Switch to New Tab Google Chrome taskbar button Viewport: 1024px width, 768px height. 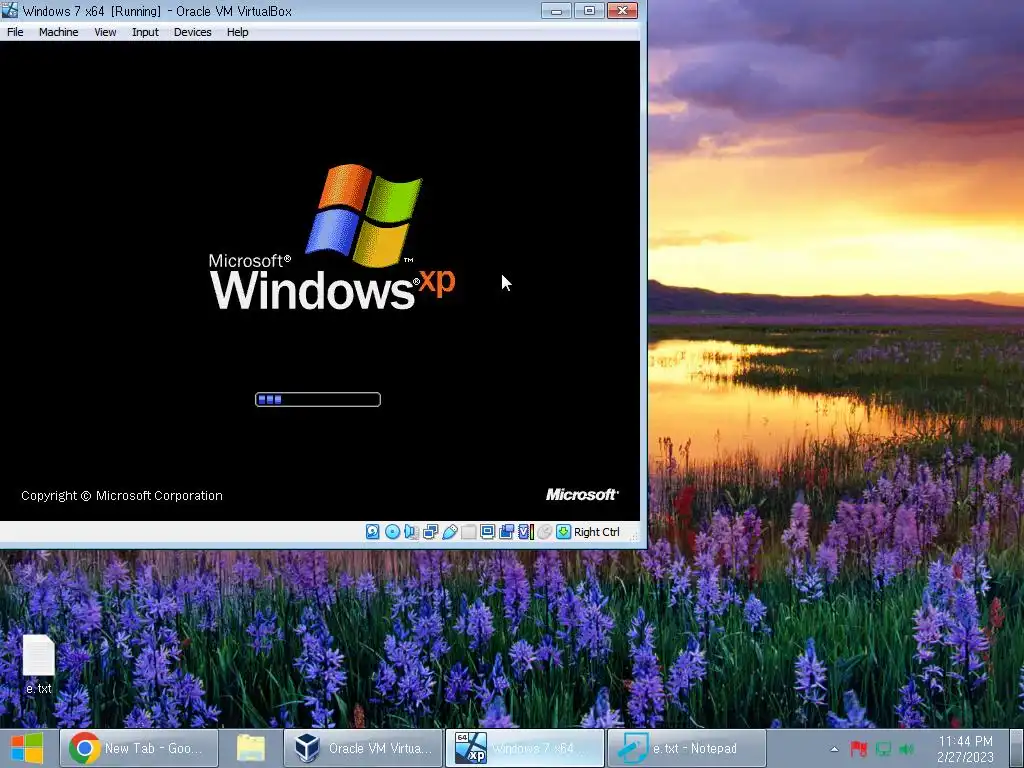[x=138, y=748]
